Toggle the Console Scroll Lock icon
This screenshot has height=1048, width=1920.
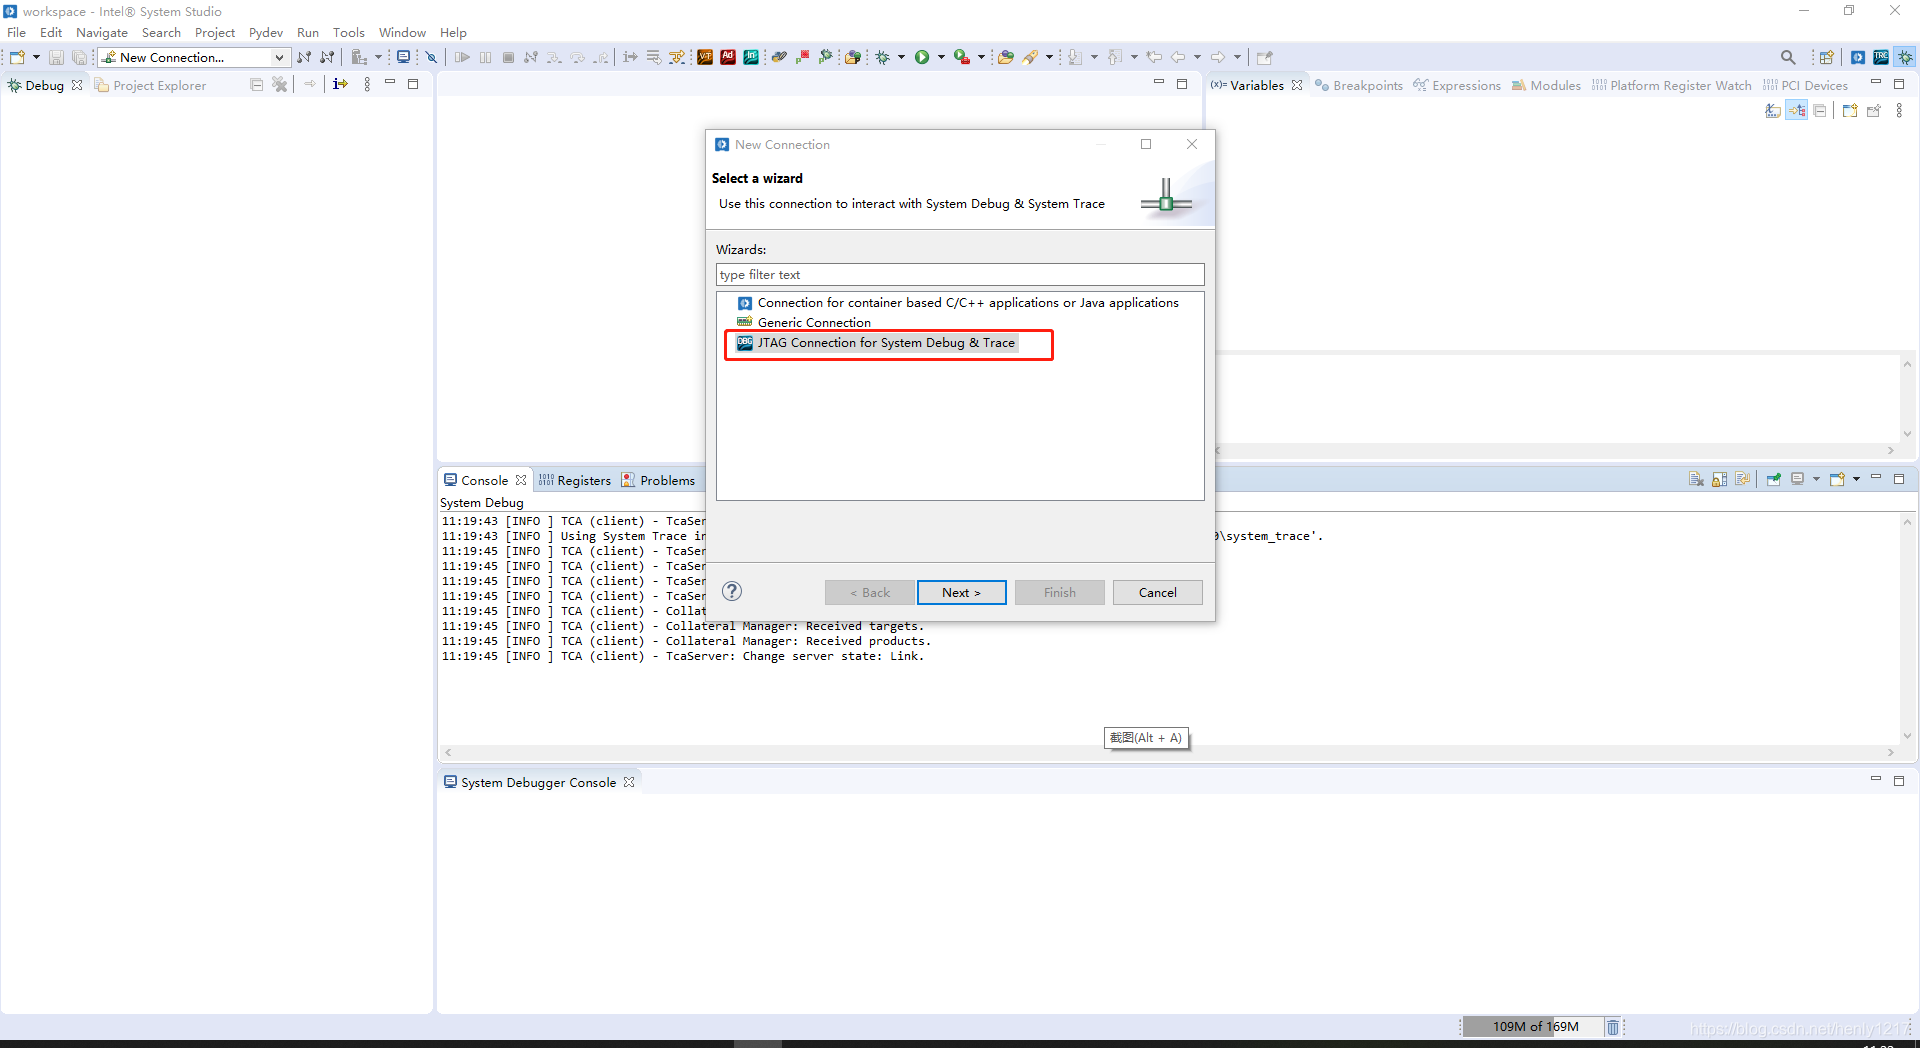[x=1719, y=479]
